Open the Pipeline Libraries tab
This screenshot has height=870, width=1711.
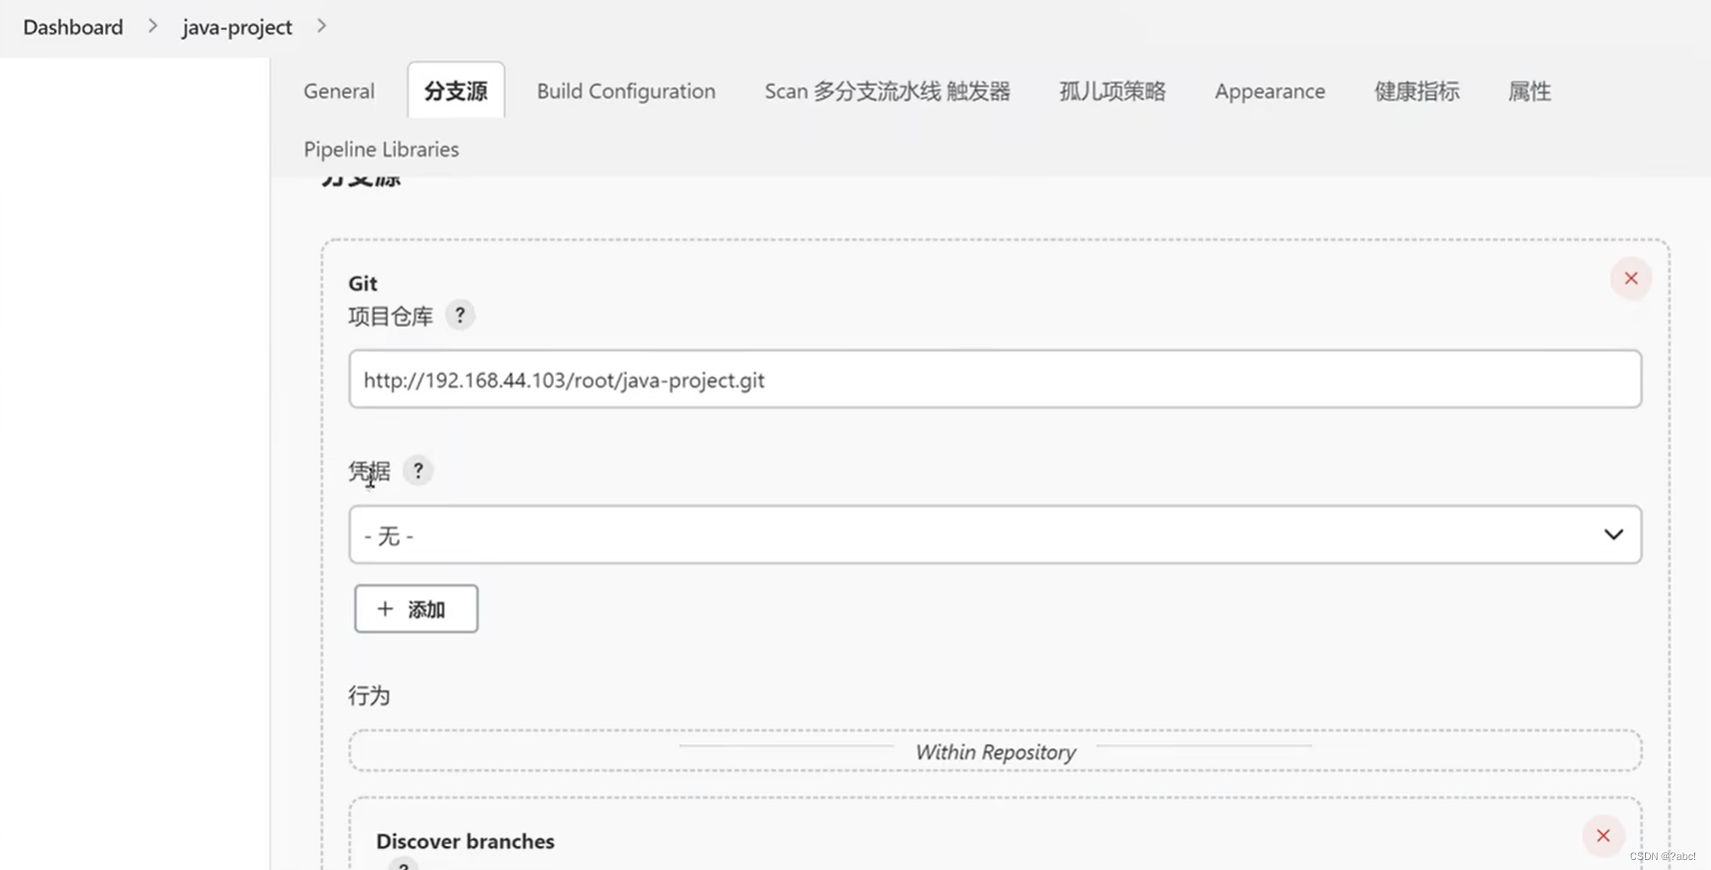pyautogui.click(x=381, y=149)
